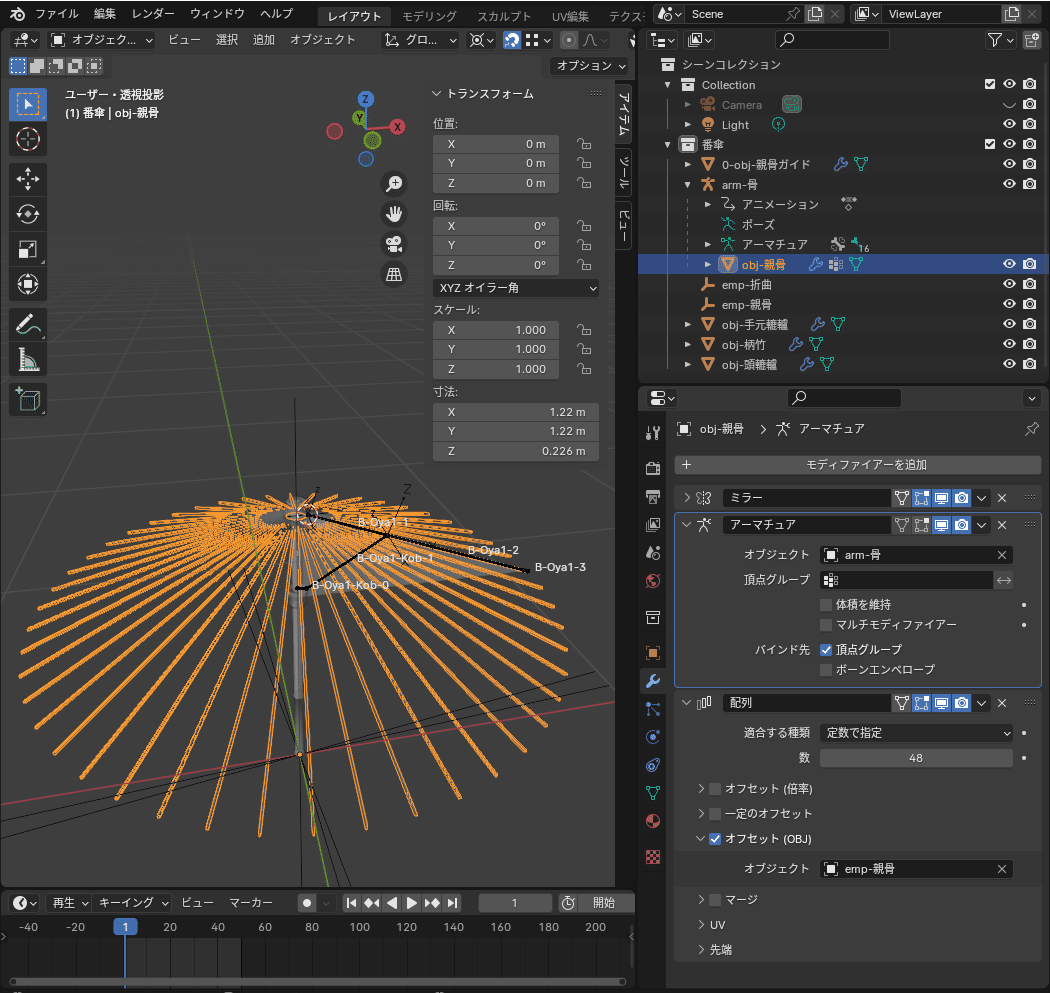Enable the 体積を維持 checkbox
This screenshot has height=993, width=1050.
pos(826,605)
